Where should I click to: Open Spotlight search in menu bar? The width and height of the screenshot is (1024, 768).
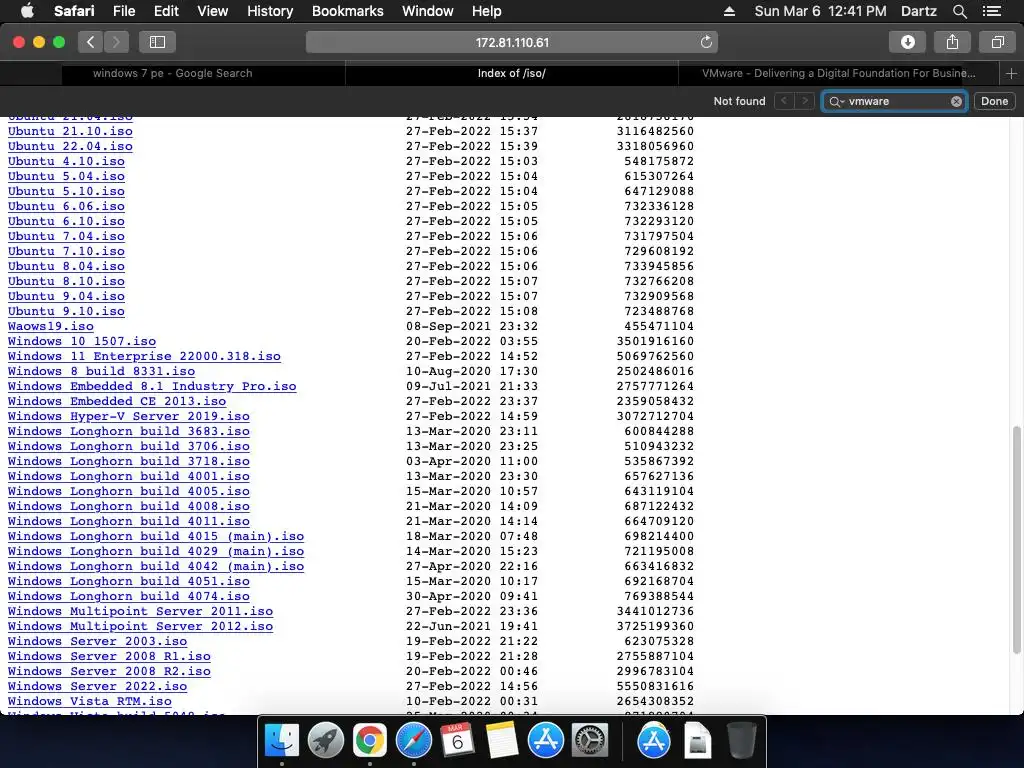[959, 11]
